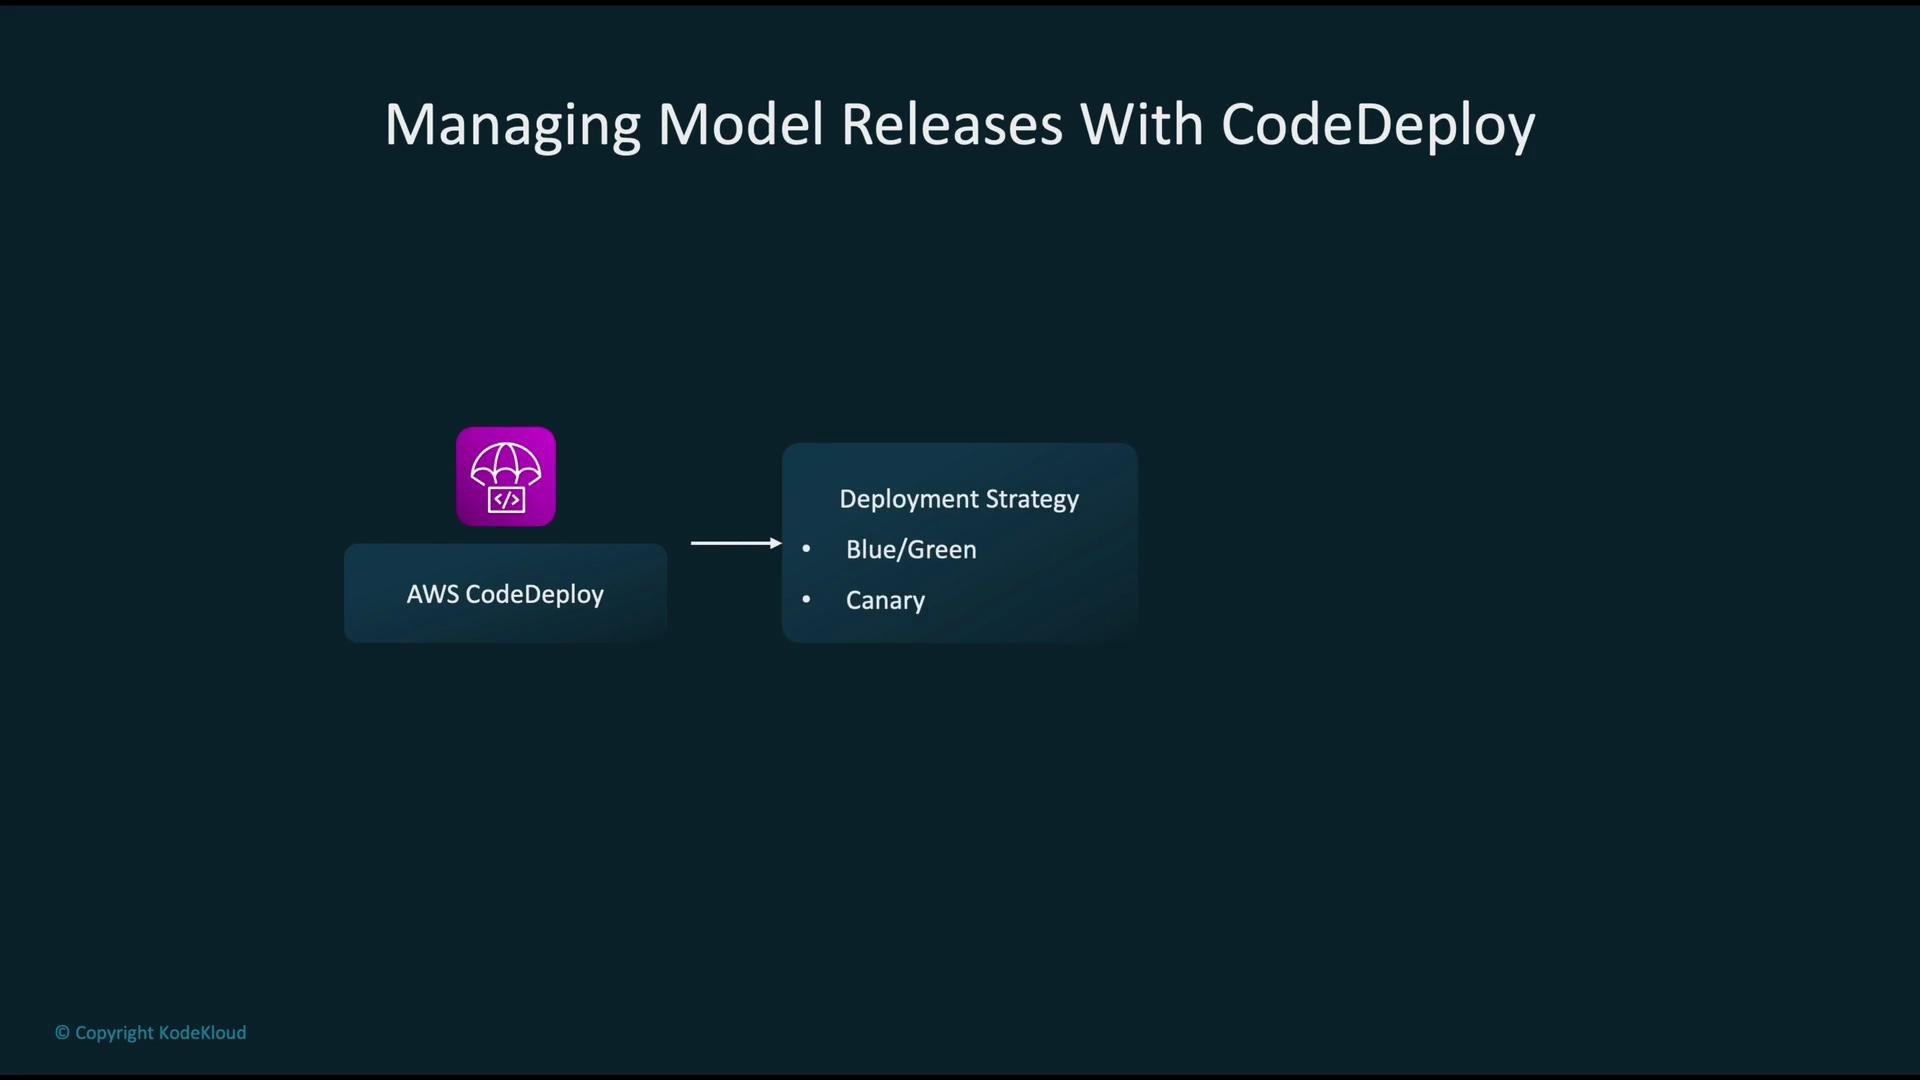Select the Blue/Green bullet item

point(911,549)
